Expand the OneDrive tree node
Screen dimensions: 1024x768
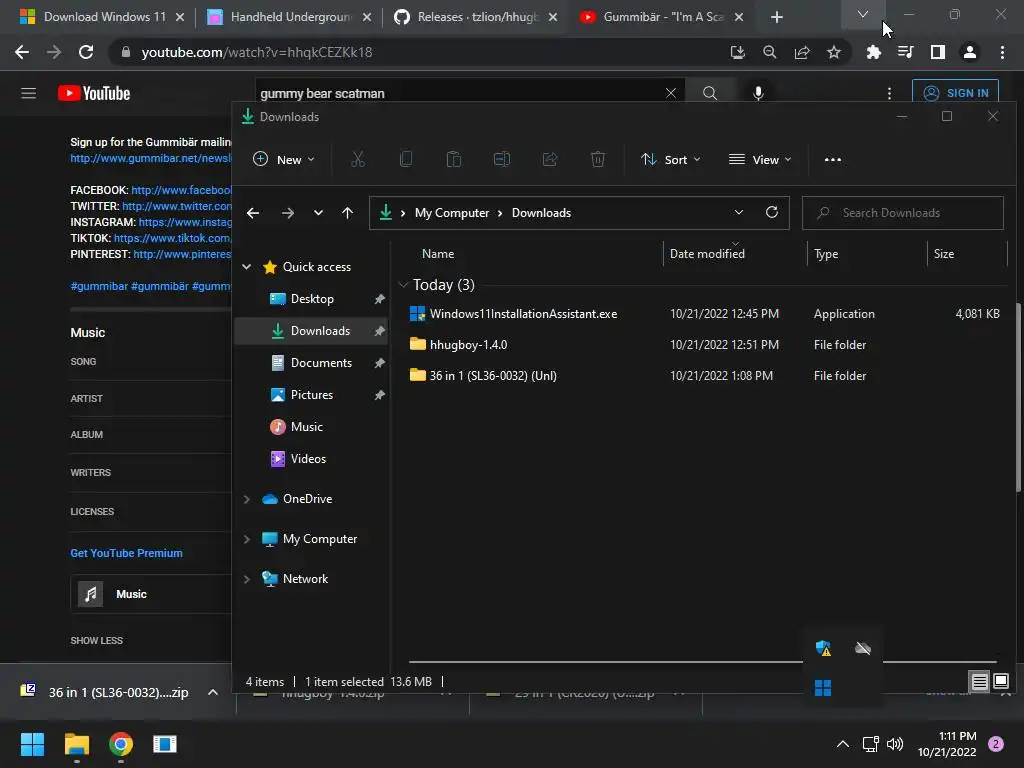pyautogui.click(x=247, y=499)
